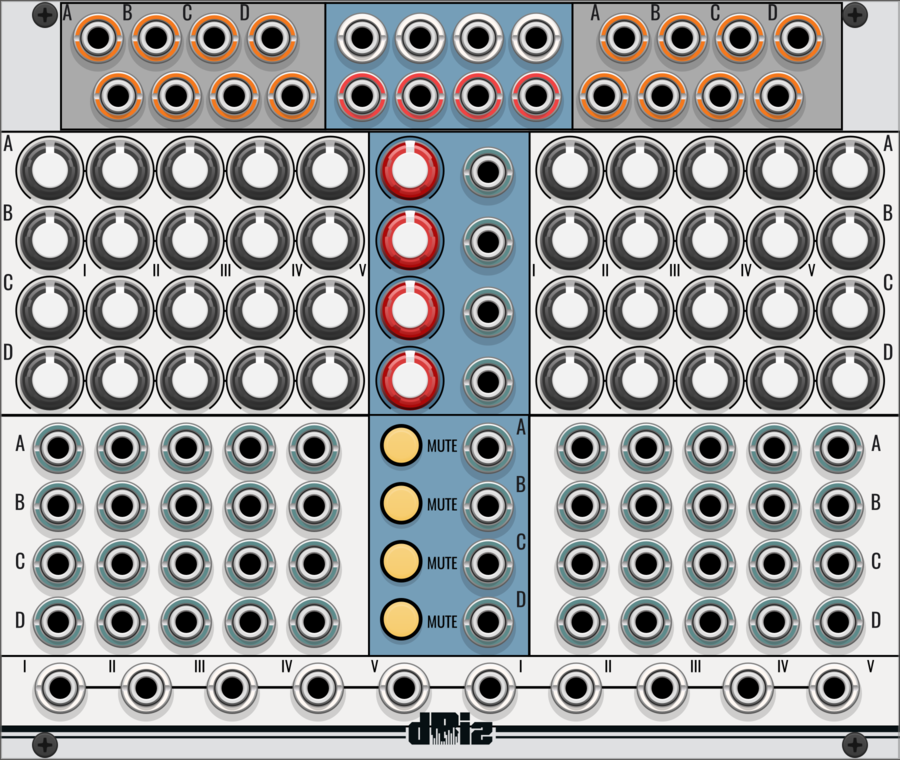The image size is (900, 760).
Task: Click the topmost red knob in center column
Action: tap(409, 170)
